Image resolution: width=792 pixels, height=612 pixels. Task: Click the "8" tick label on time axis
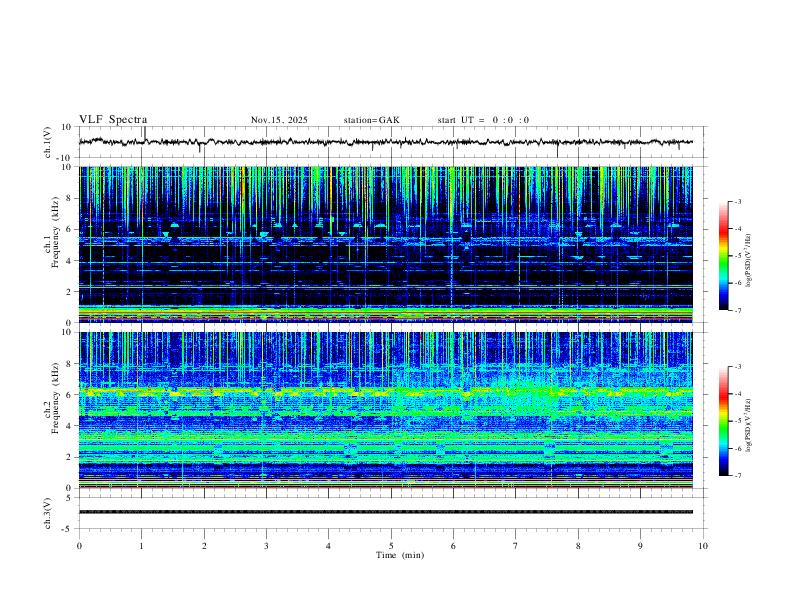578,546
